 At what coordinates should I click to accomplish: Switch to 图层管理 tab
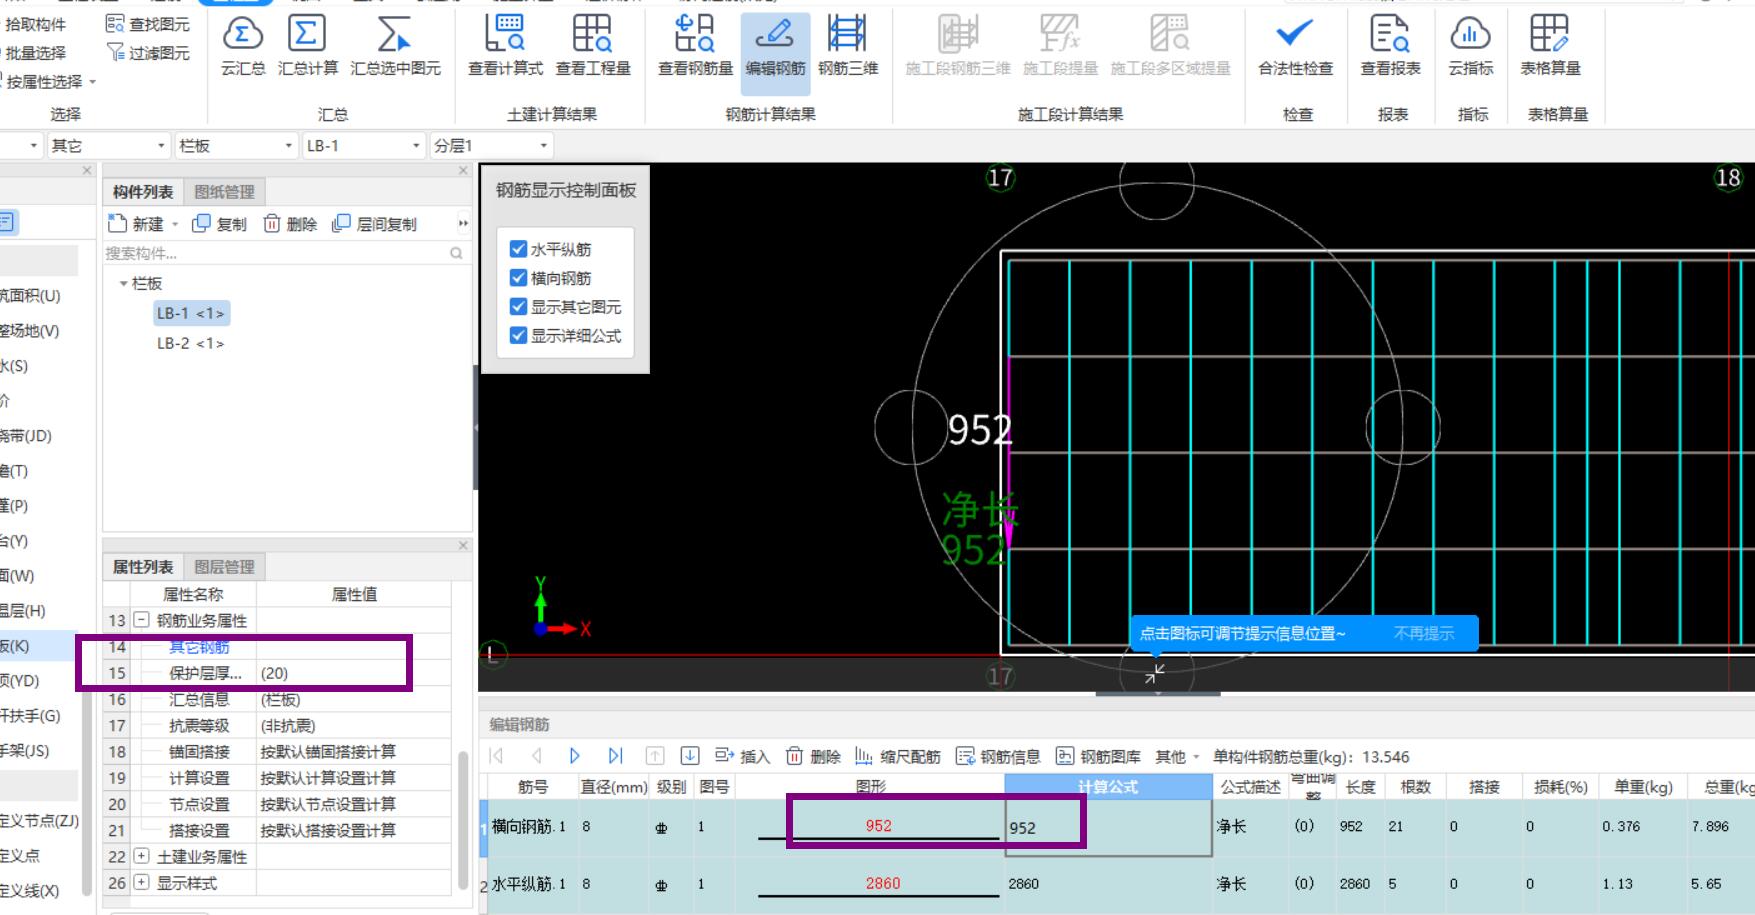(224, 567)
